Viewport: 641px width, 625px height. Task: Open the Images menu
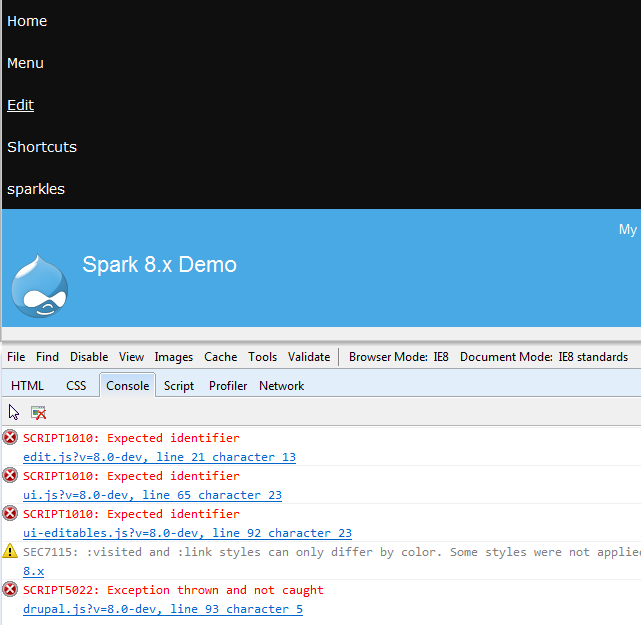coord(174,357)
